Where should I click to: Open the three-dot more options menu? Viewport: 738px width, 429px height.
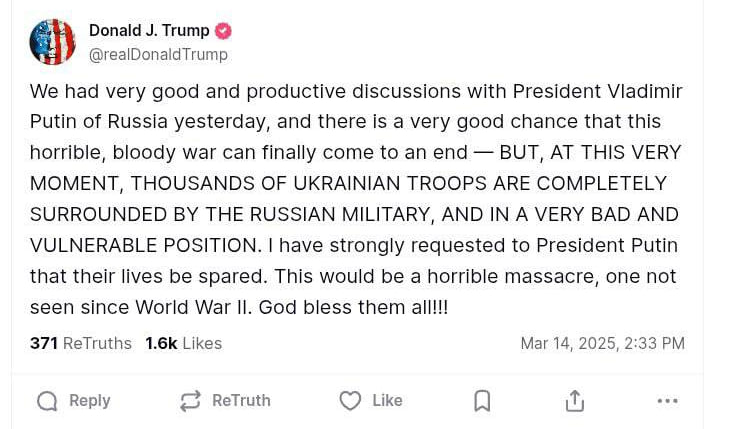tap(667, 401)
